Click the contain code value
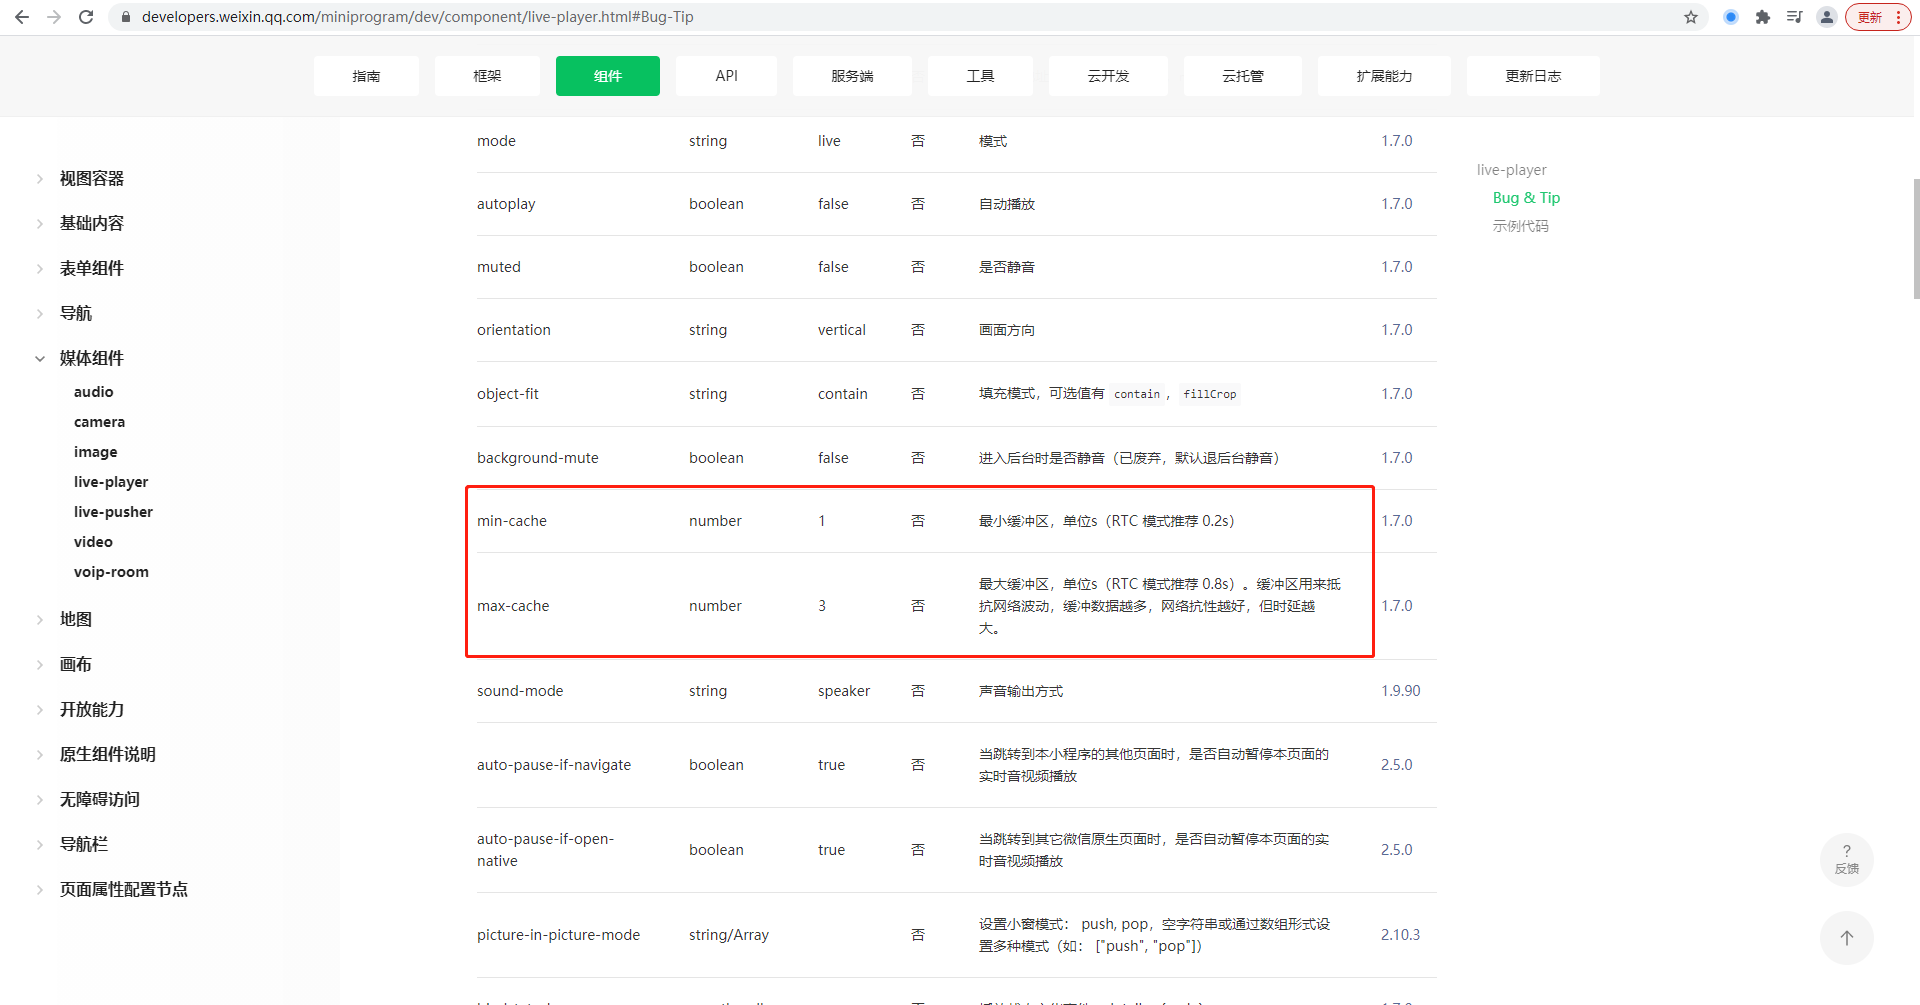Viewport: 1920px width, 1005px height. coord(1137,394)
